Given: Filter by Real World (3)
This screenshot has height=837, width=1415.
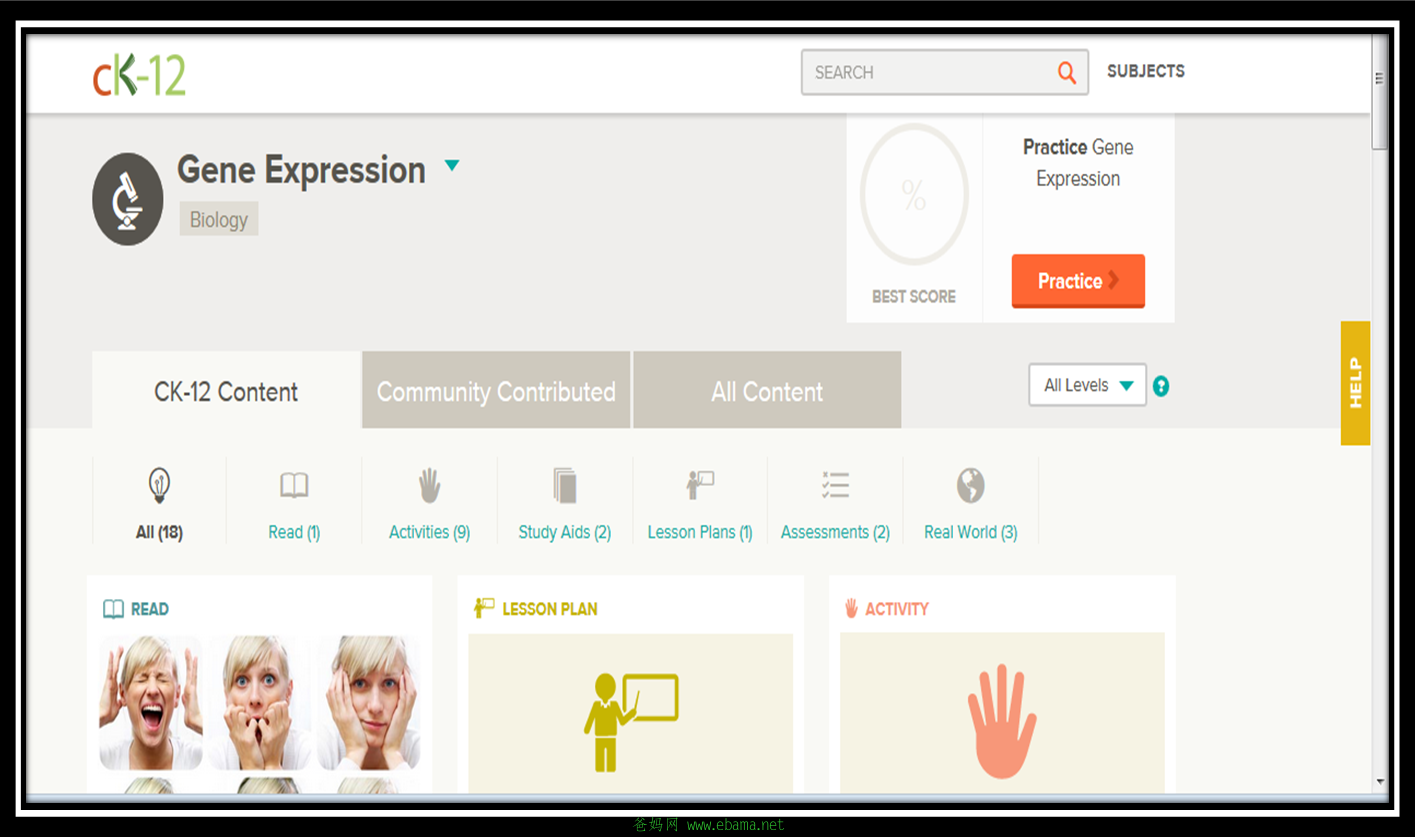Looking at the screenshot, I should 970,533.
